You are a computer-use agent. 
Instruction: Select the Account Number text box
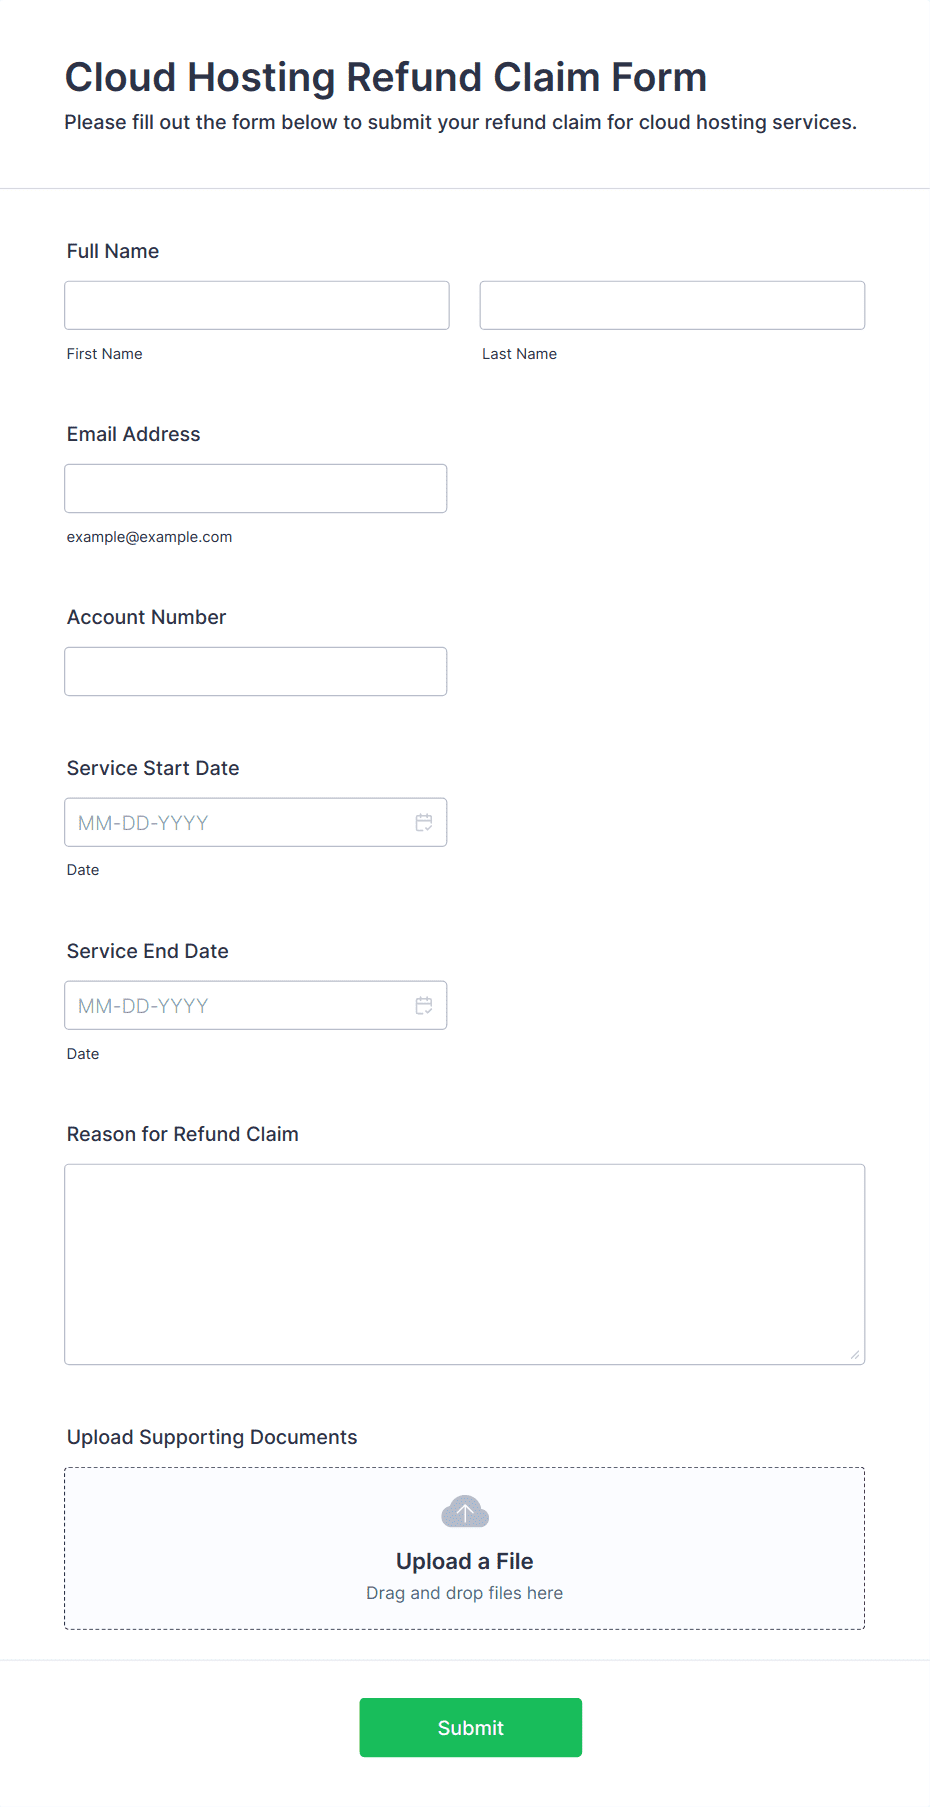256,671
